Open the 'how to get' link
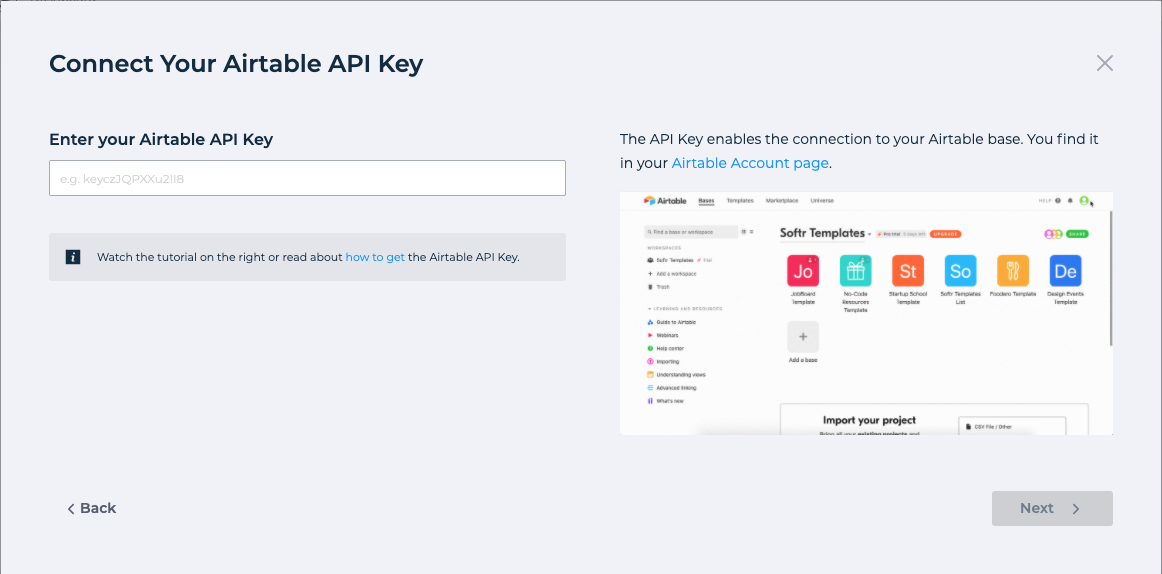This screenshot has height=574, width=1162. 375,257
